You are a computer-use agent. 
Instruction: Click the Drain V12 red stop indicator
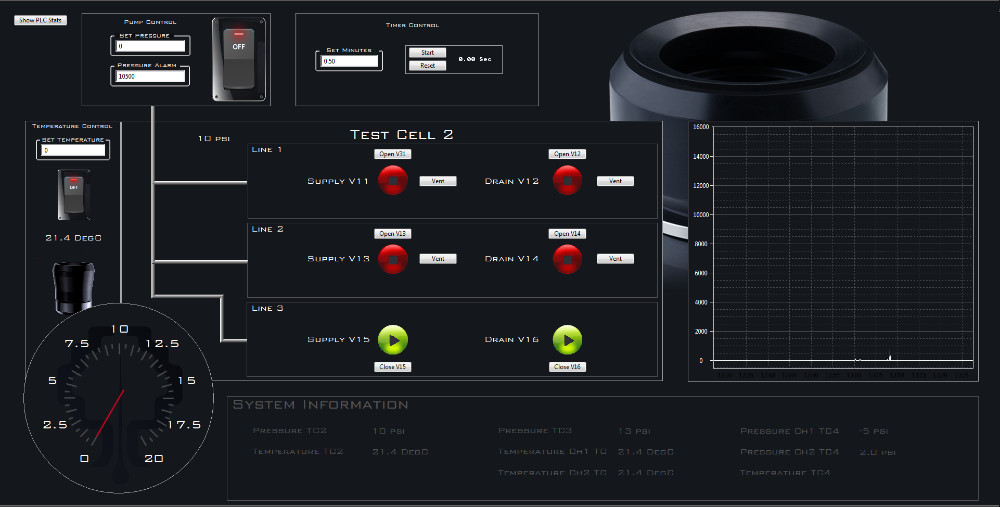click(x=568, y=180)
